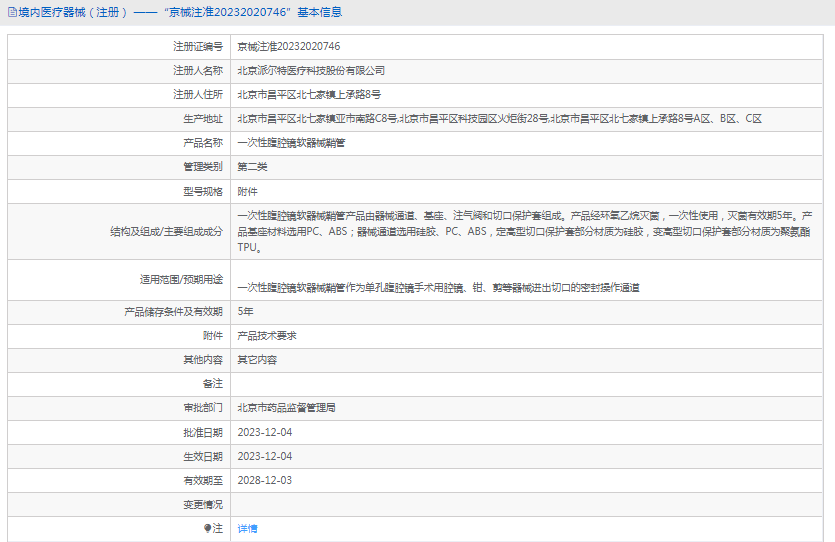The width and height of the screenshot is (835, 542).
Task: Click the 注册人住所 row label
Action: coord(198,95)
